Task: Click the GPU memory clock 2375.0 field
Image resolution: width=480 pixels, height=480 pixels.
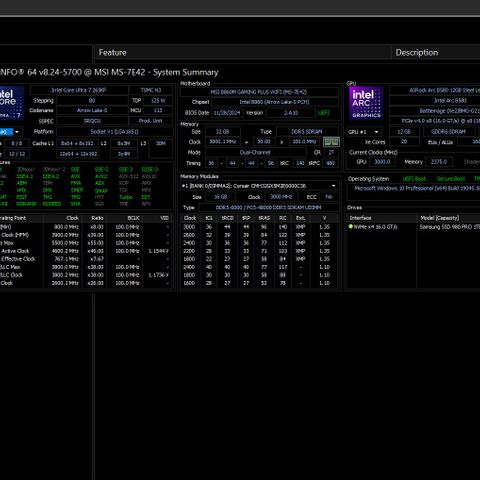Action: pos(439,162)
